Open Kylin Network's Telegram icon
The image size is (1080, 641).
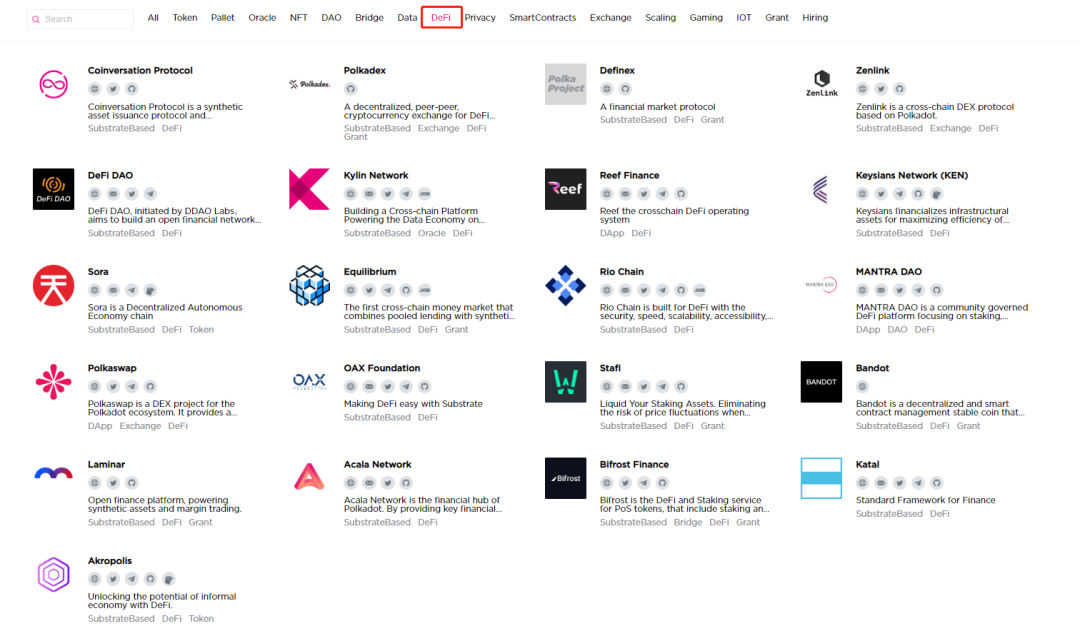click(x=406, y=193)
